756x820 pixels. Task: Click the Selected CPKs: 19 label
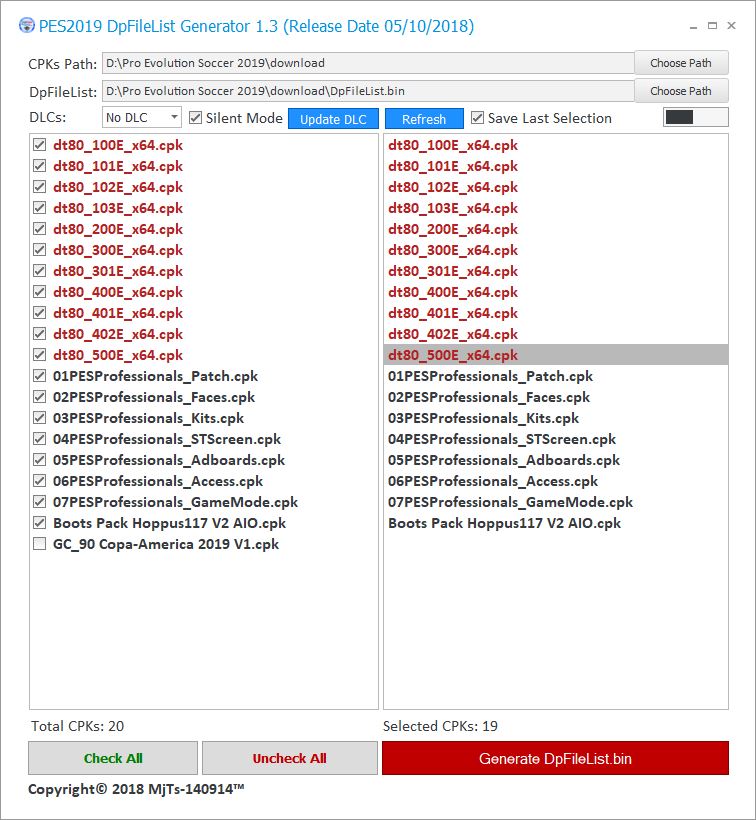(440, 726)
